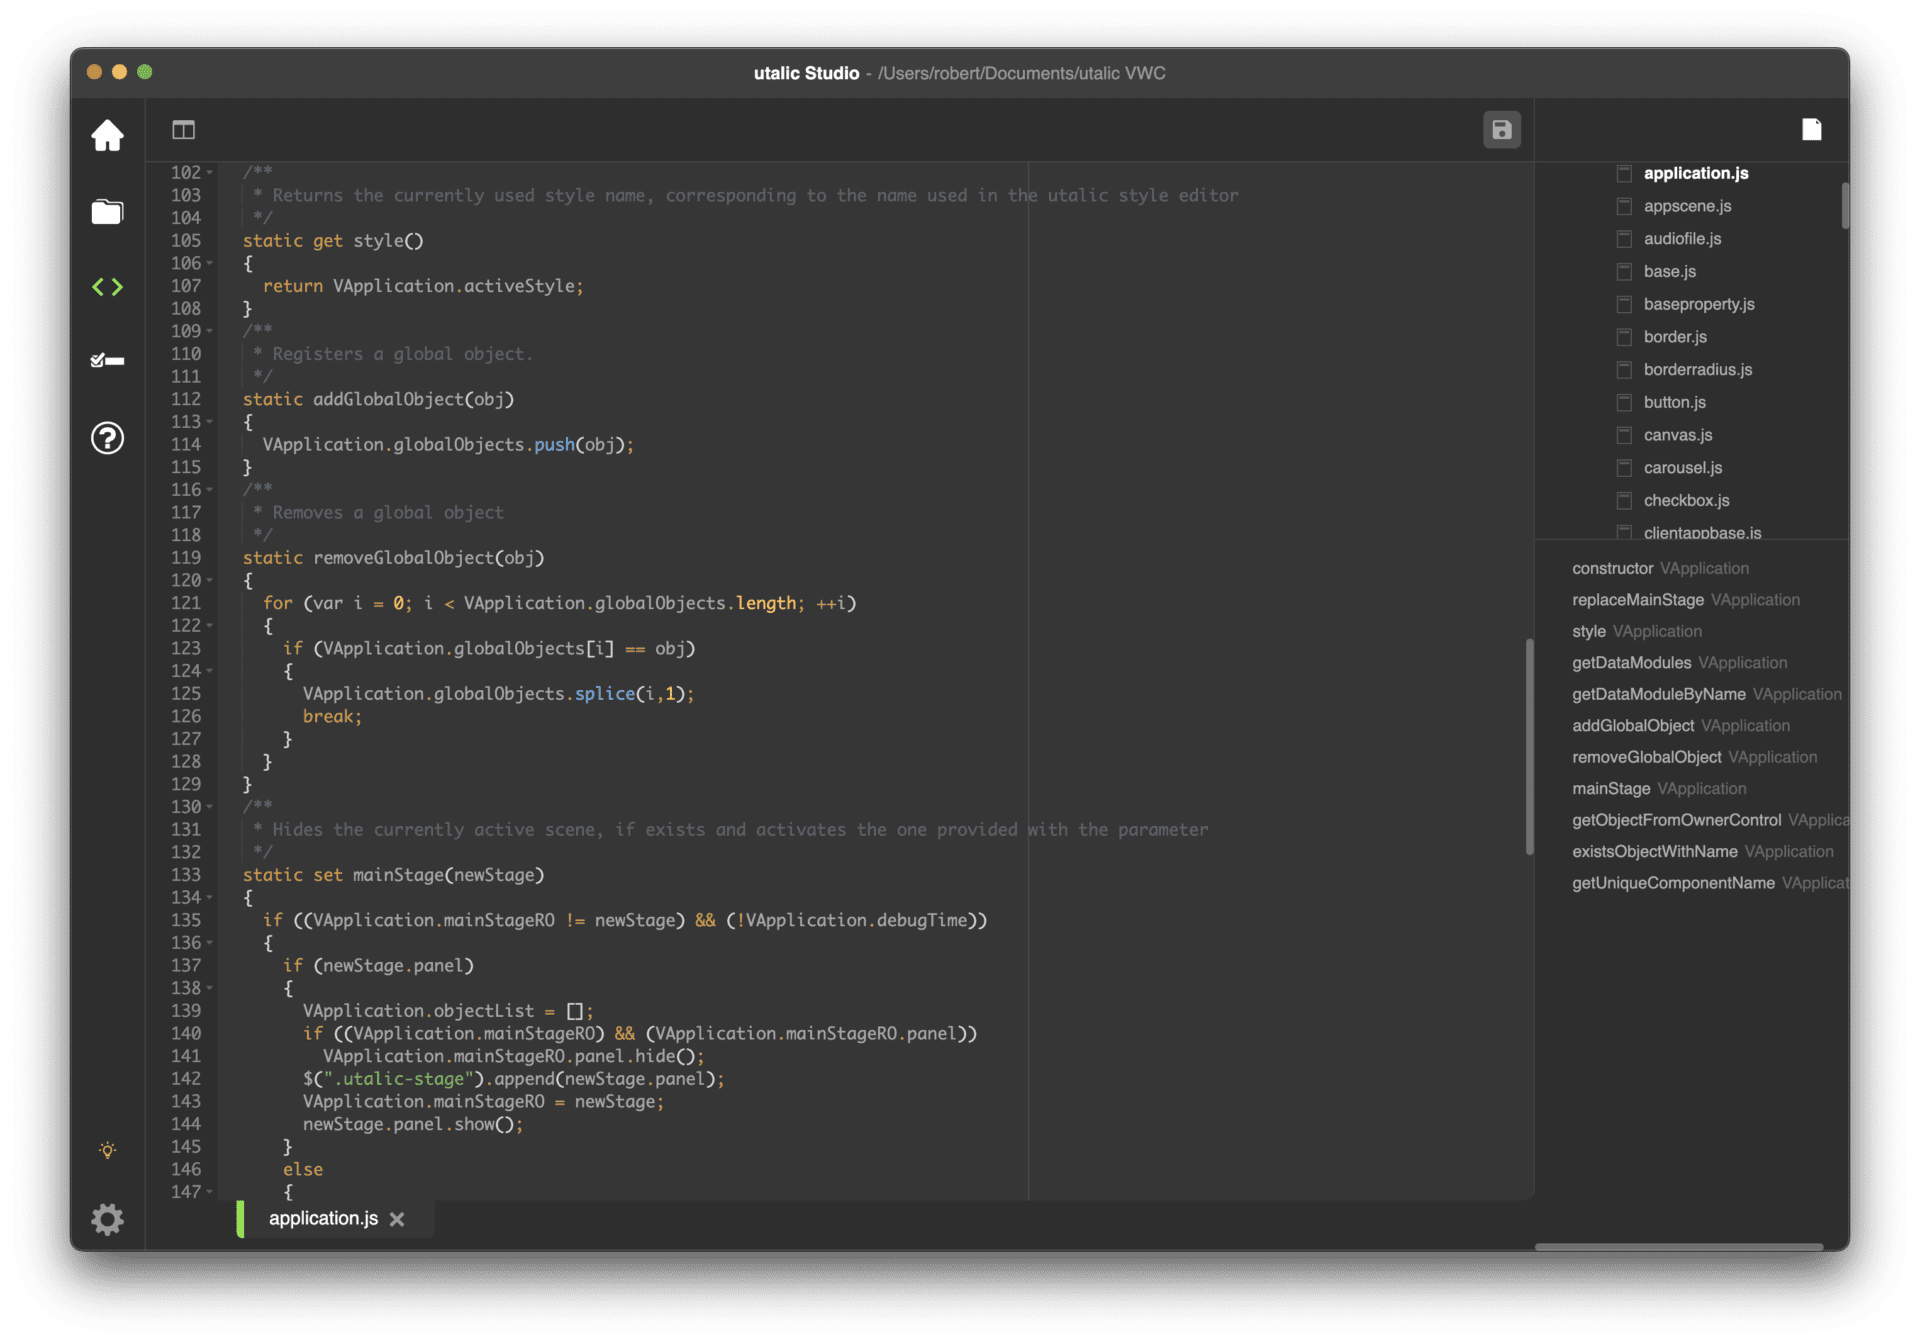Image resolution: width=1920 pixels, height=1344 pixels.
Task: Select the application.js editor tab
Action: coord(323,1218)
